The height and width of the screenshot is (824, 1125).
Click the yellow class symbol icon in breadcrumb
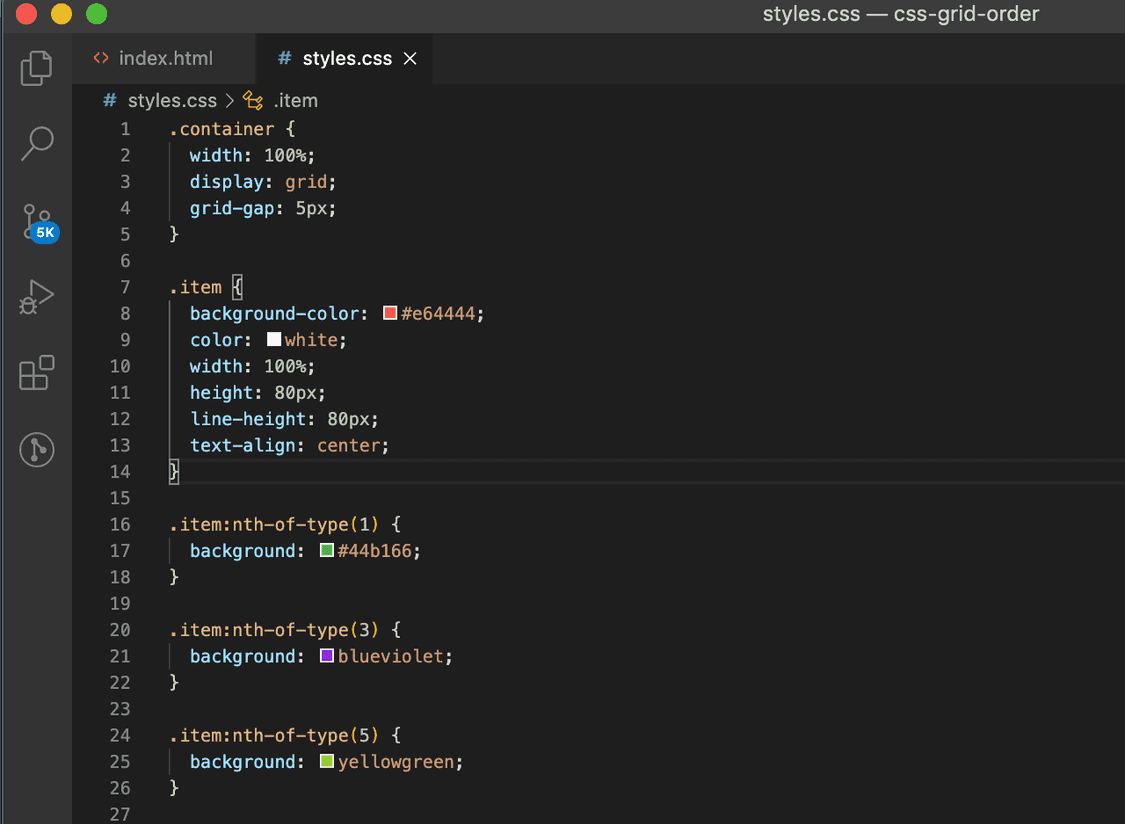pyautogui.click(x=252, y=100)
